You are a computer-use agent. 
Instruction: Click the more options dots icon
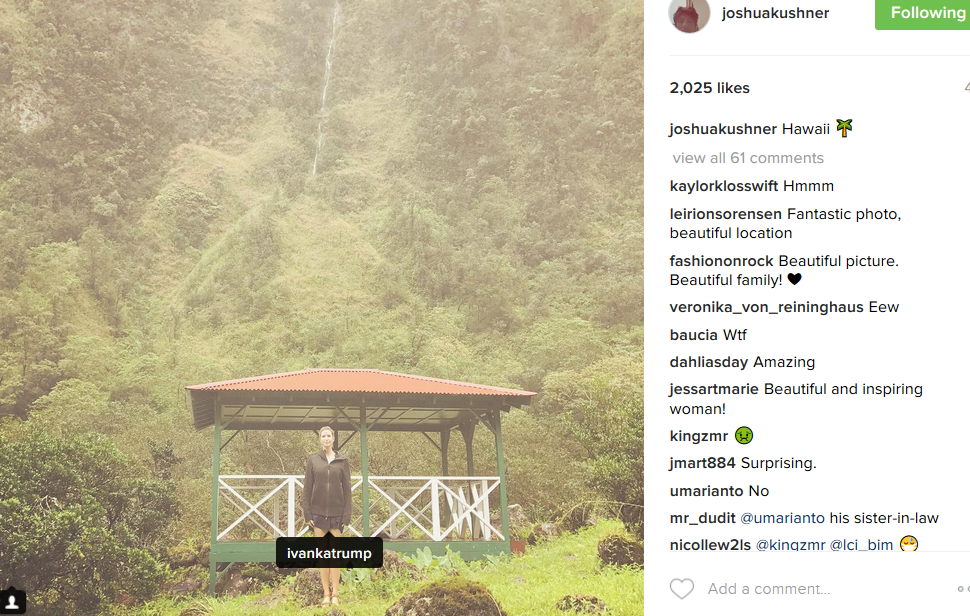pyautogui.click(x=963, y=589)
